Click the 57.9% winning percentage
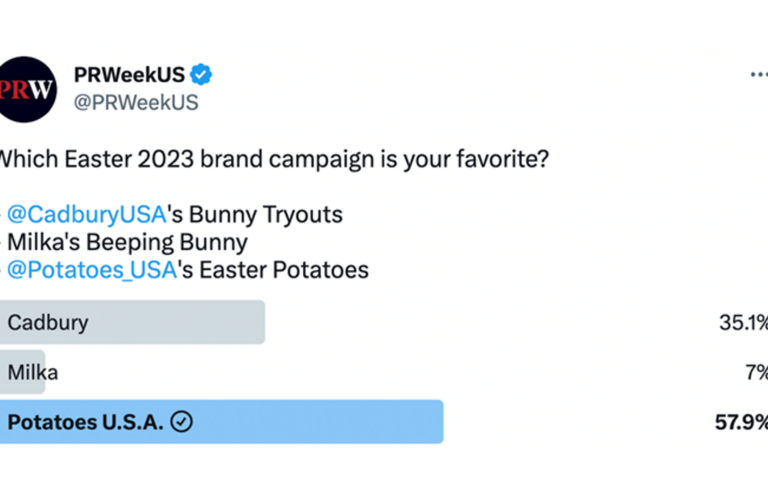The image size is (768, 492). (x=741, y=422)
